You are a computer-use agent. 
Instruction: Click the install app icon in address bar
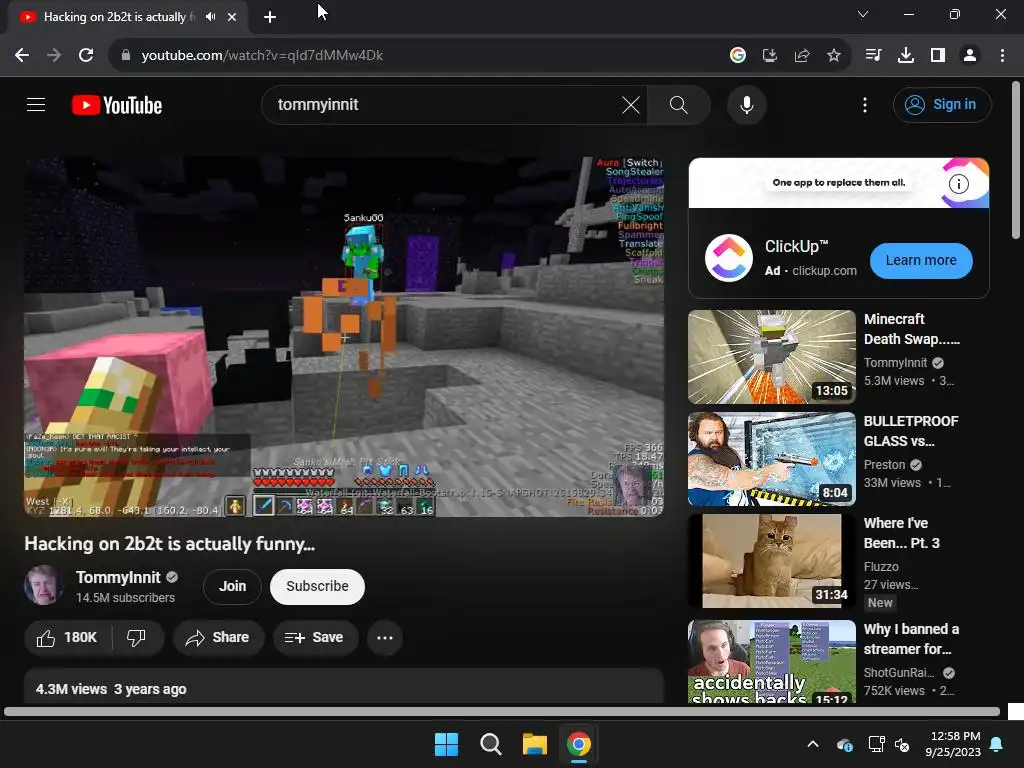point(770,56)
